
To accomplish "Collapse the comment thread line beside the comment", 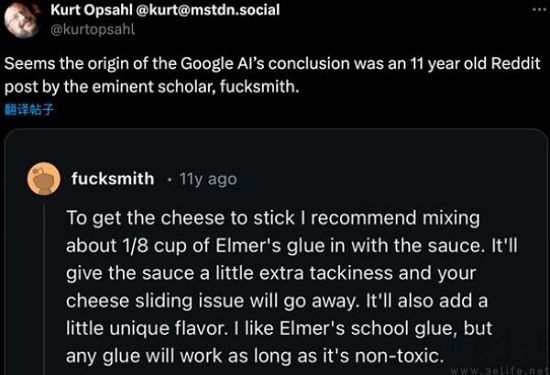I will (x=45, y=289).
